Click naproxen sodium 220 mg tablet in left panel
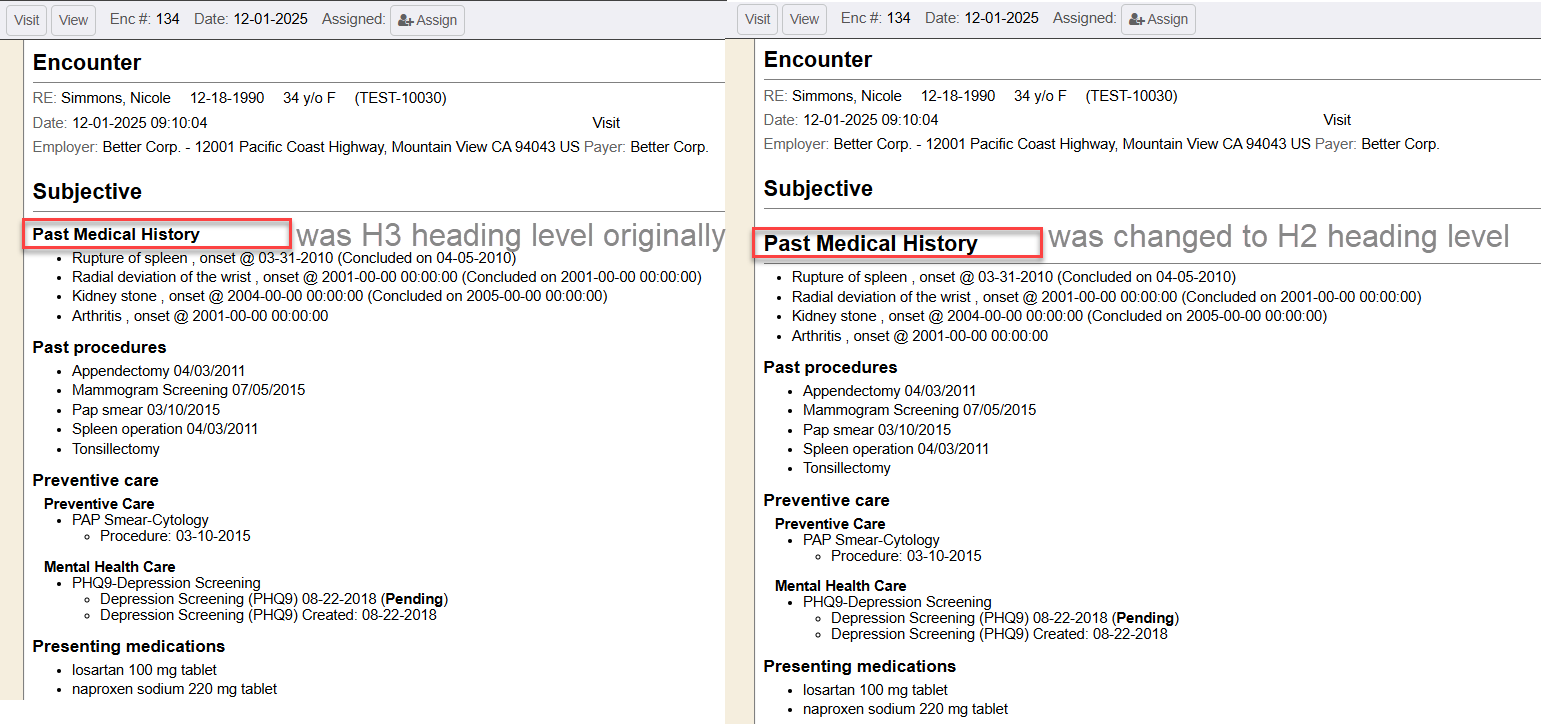Screen dimensions: 1552x724 [174, 689]
